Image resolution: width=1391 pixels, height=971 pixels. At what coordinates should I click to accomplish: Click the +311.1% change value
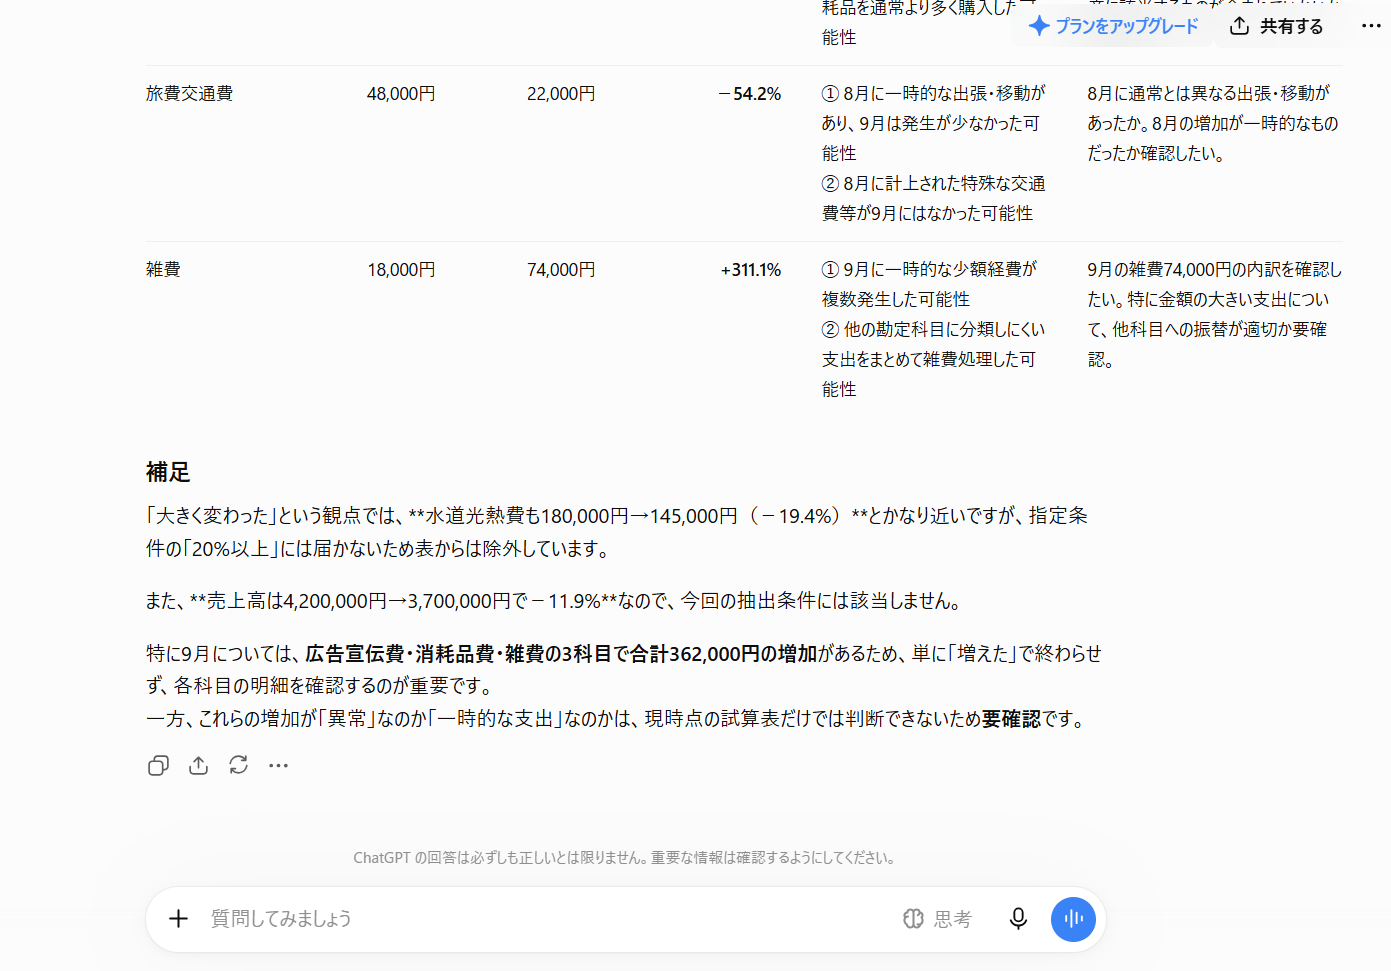tap(751, 270)
